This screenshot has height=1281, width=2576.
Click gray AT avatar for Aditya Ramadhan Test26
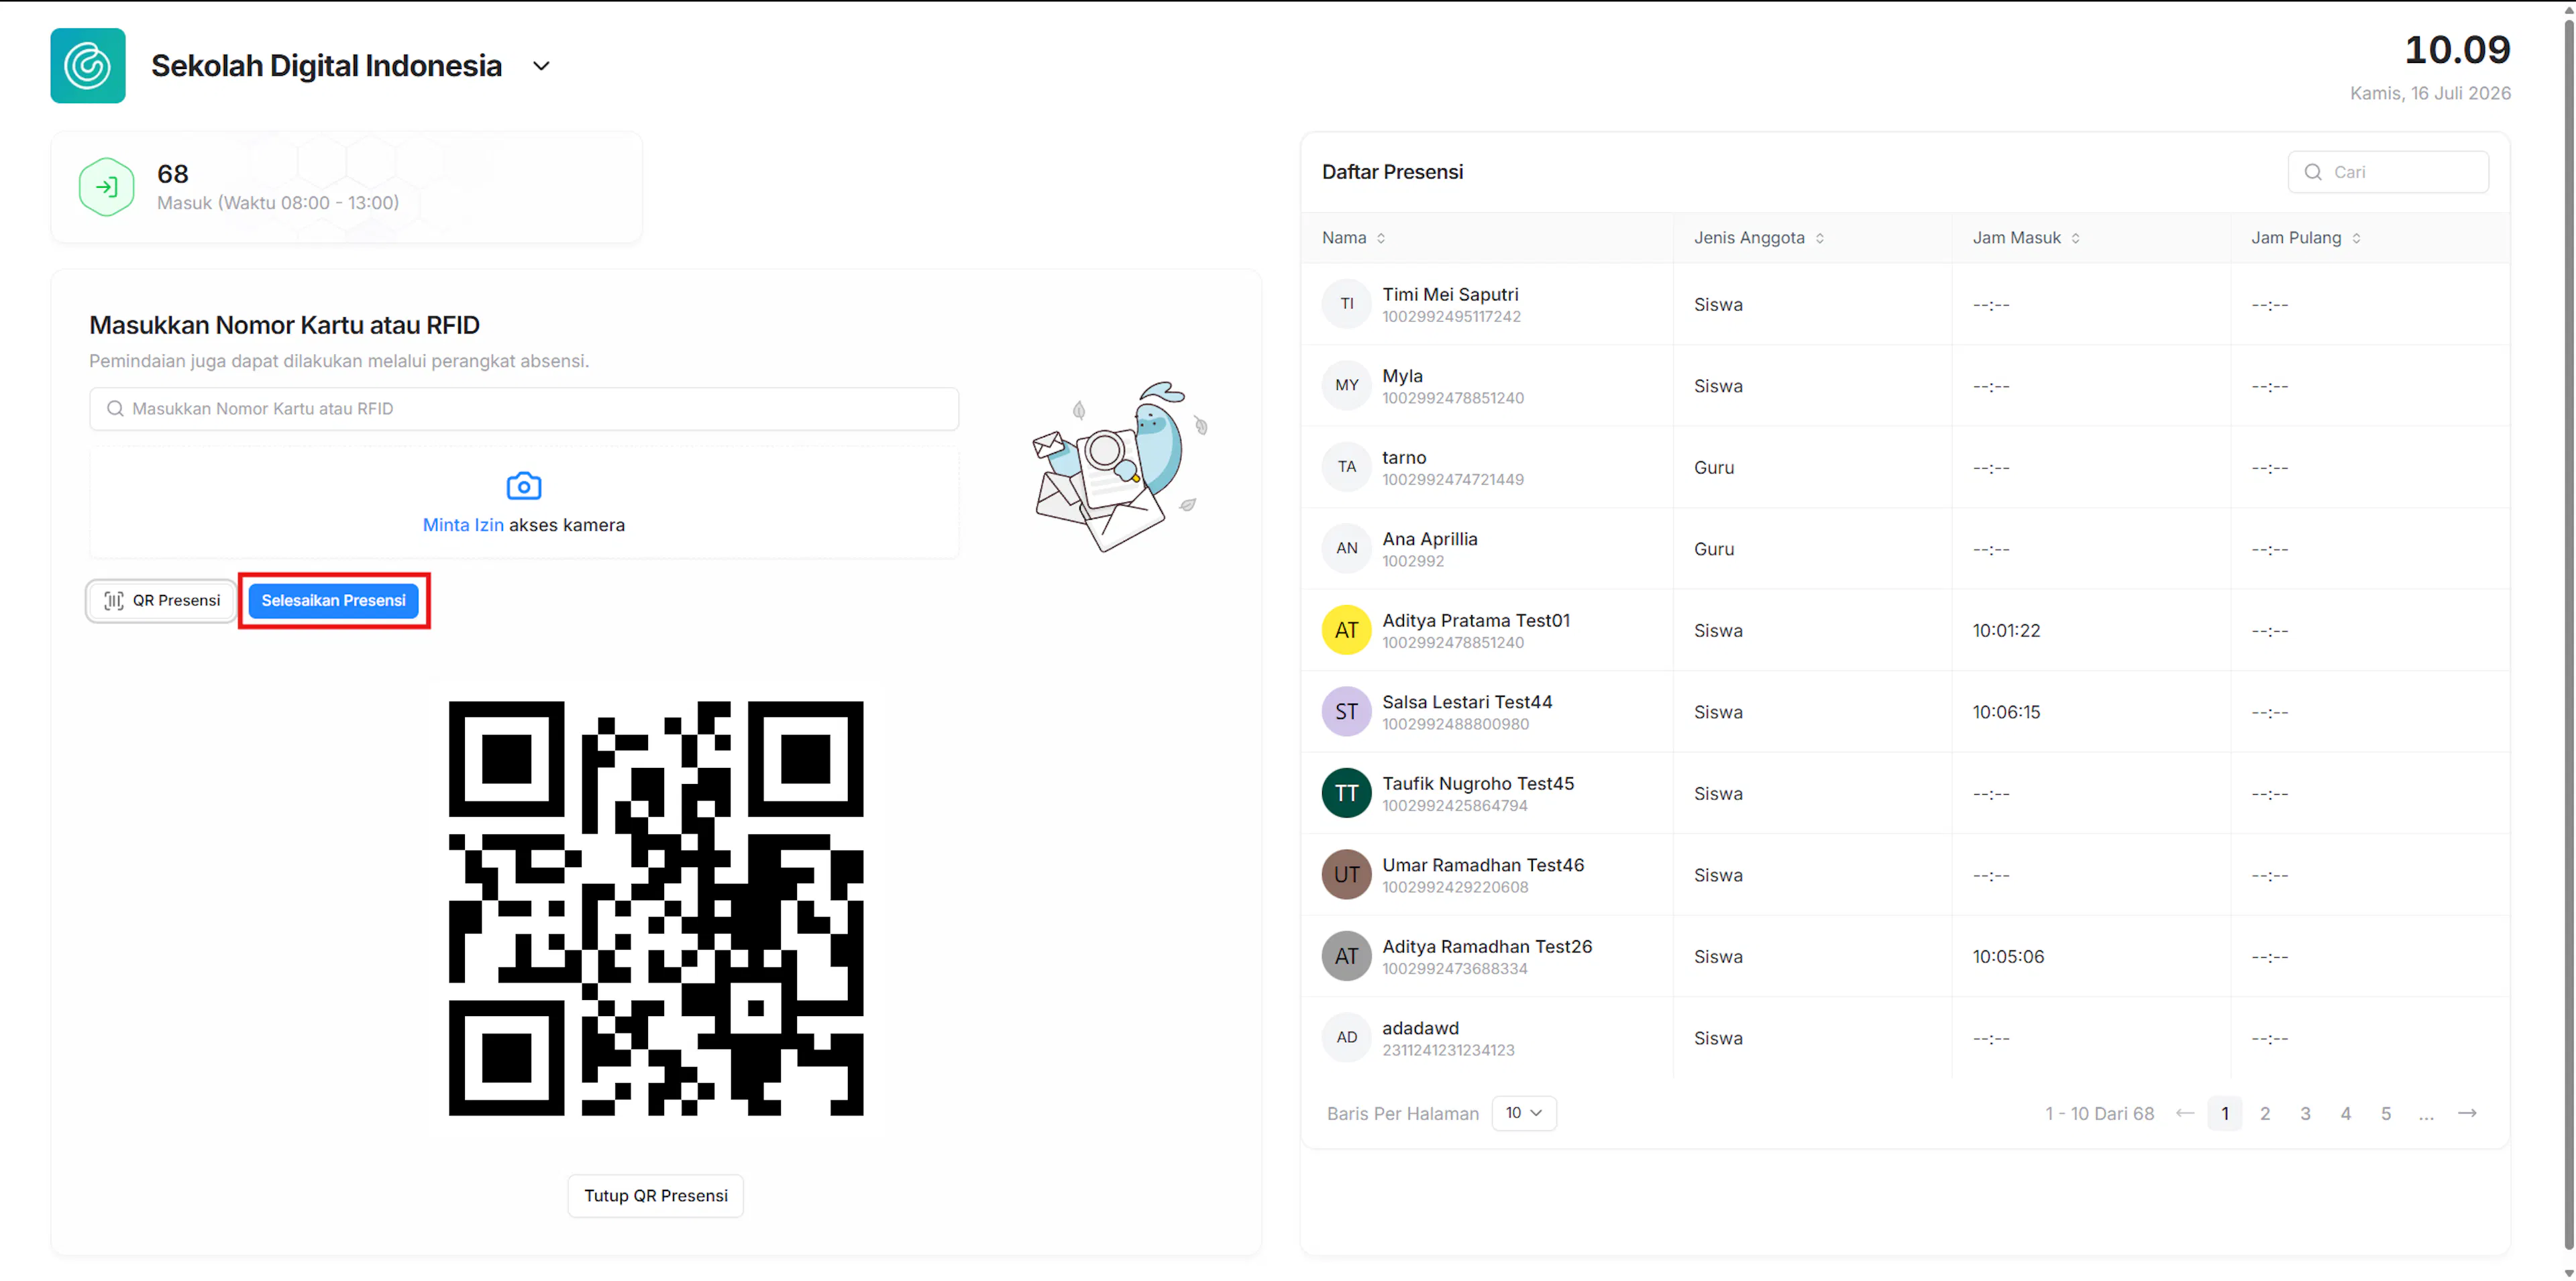click(1347, 956)
